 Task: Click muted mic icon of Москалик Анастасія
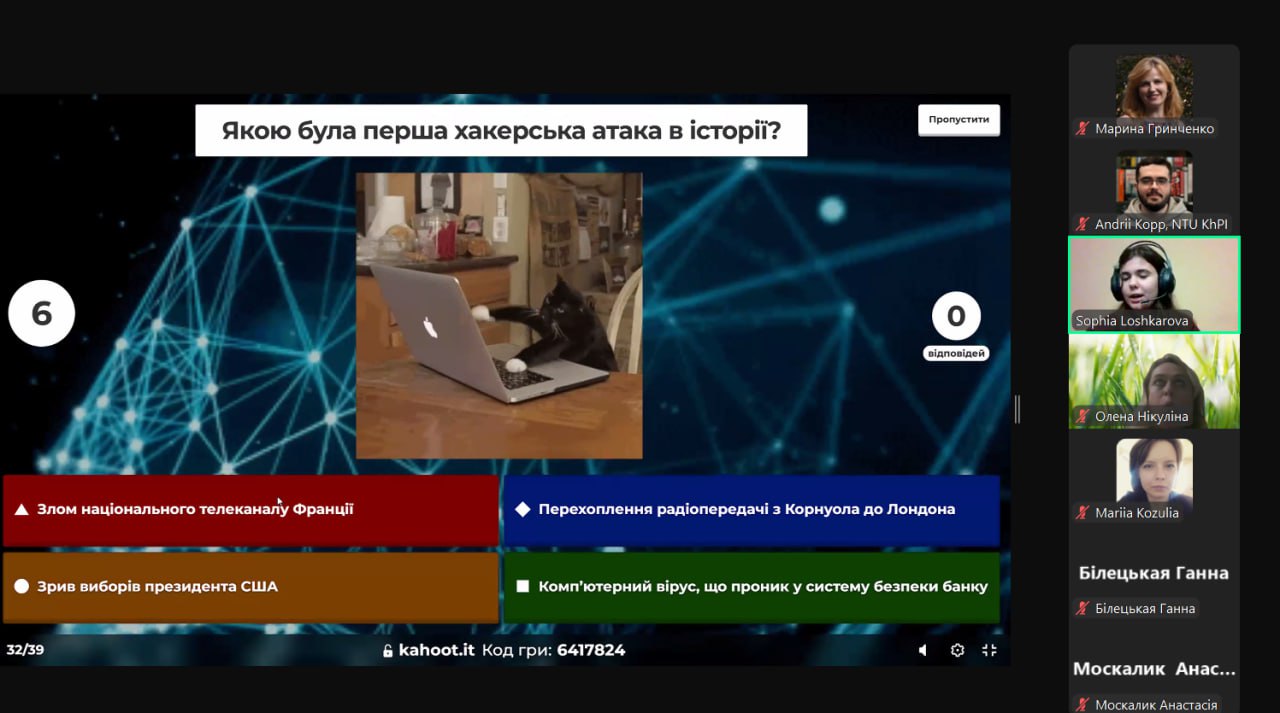tap(1082, 705)
